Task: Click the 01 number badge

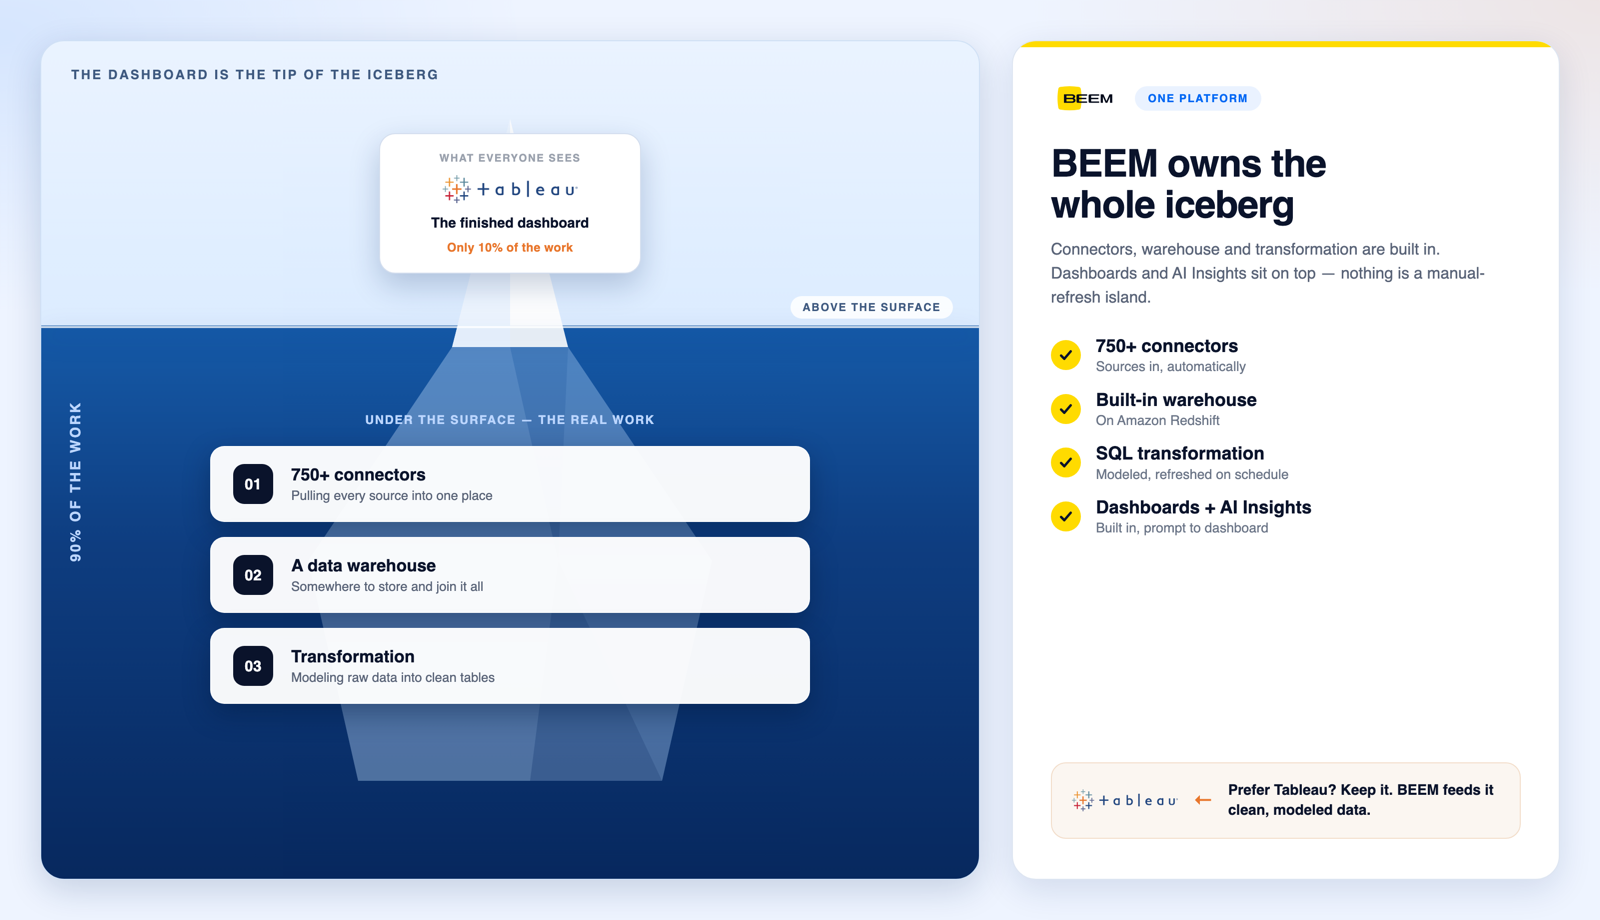Action: click(253, 484)
